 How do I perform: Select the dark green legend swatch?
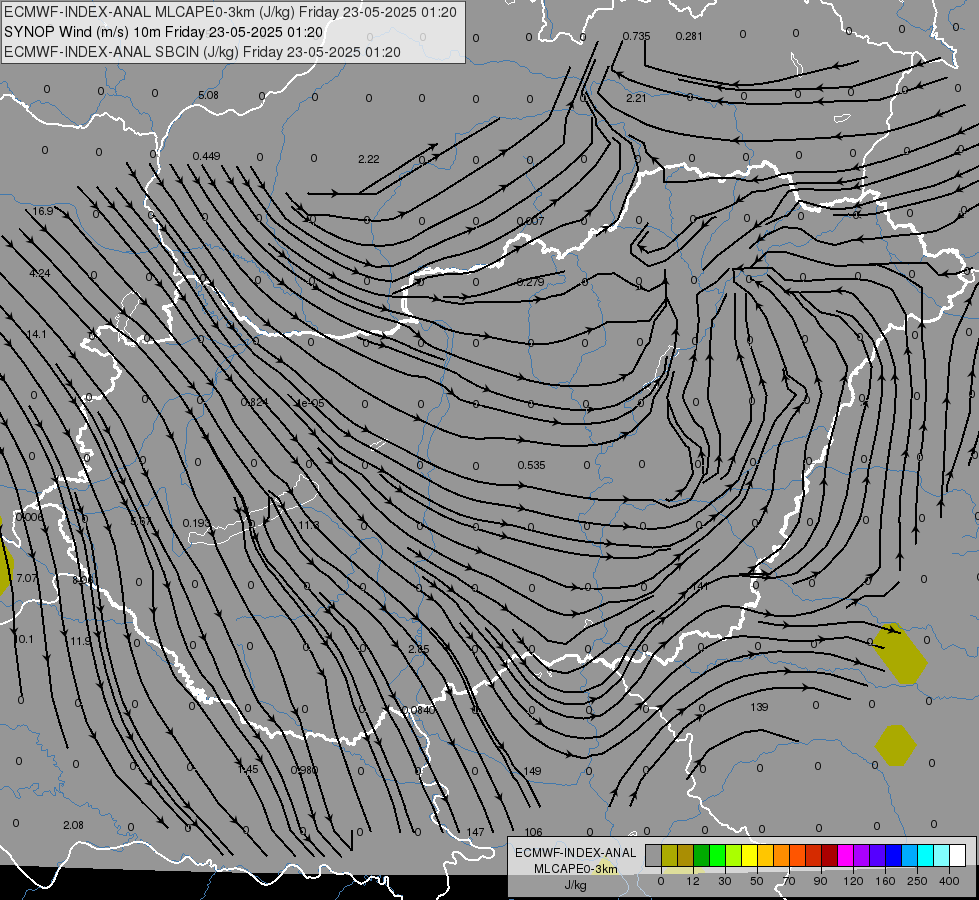pos(702,856)
